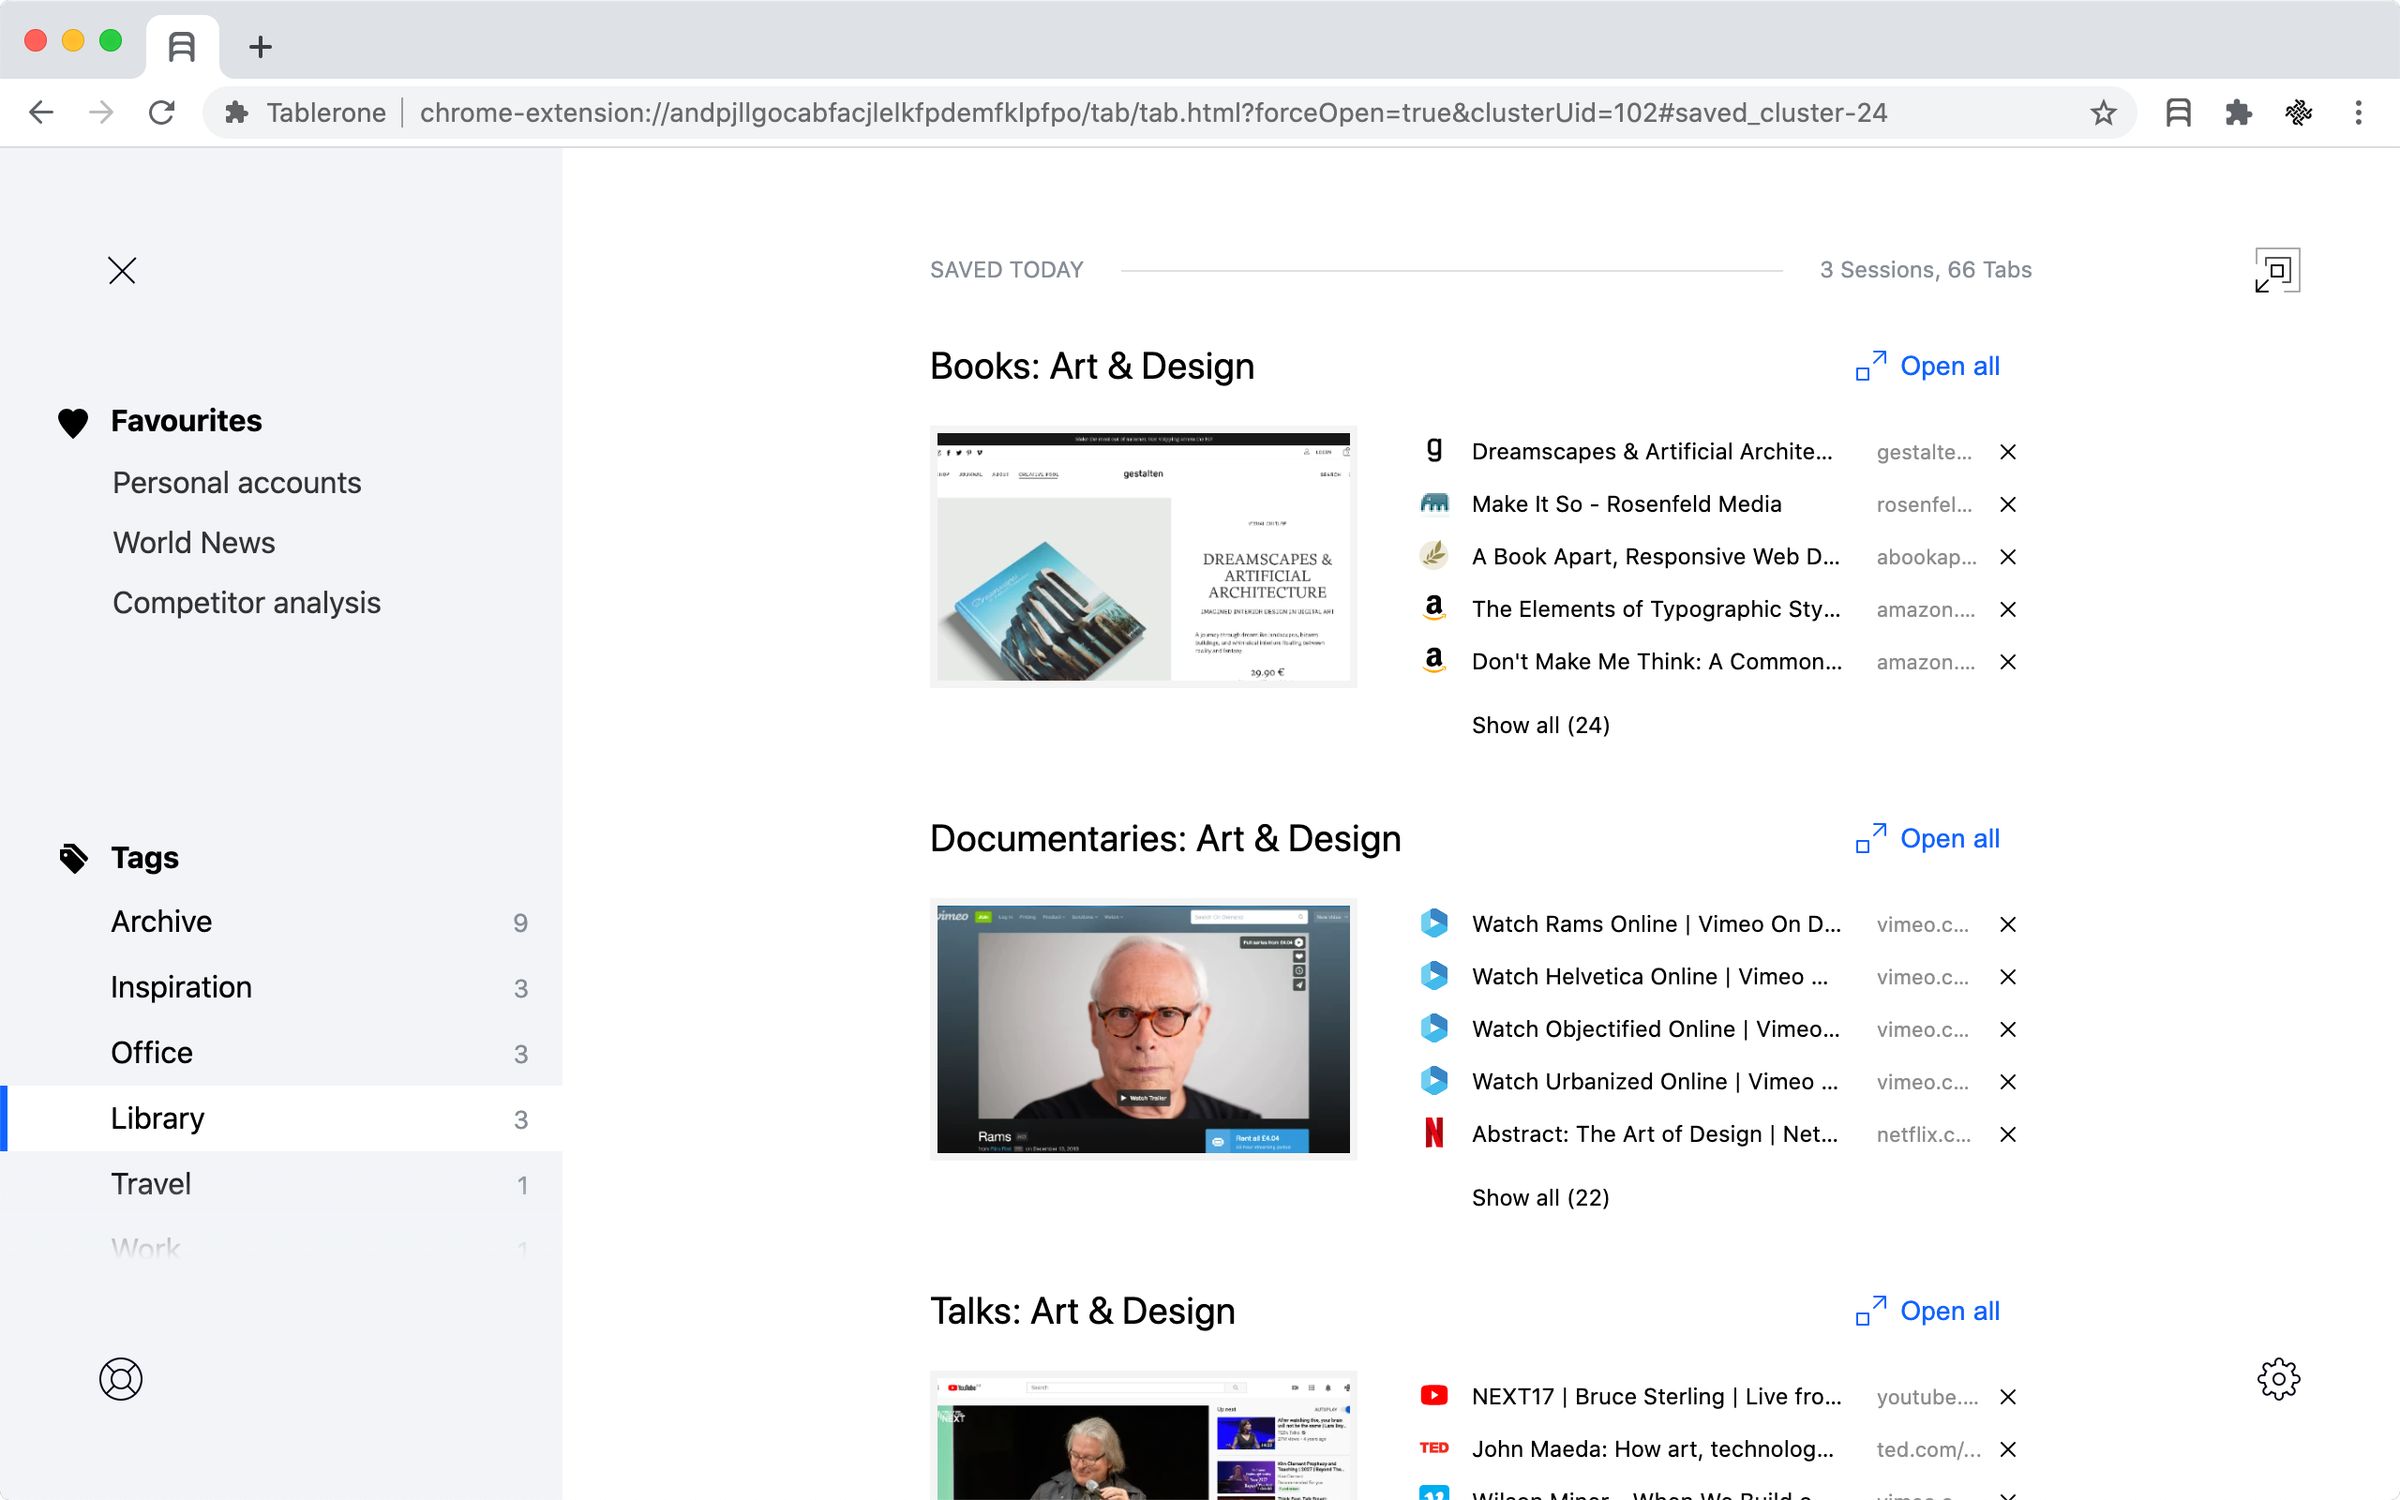The width and height of the screenshot is (2400, 1500).
Task: Close the Dreamscapes Artificial Architecture tab
Action: tap(2008, 451)
